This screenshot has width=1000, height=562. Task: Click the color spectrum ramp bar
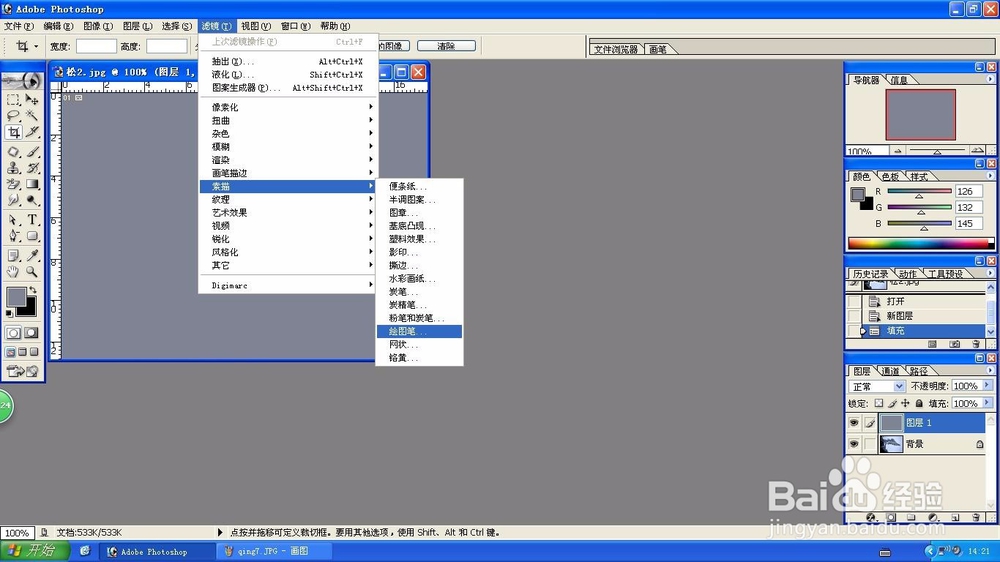[x=920, y=244]
